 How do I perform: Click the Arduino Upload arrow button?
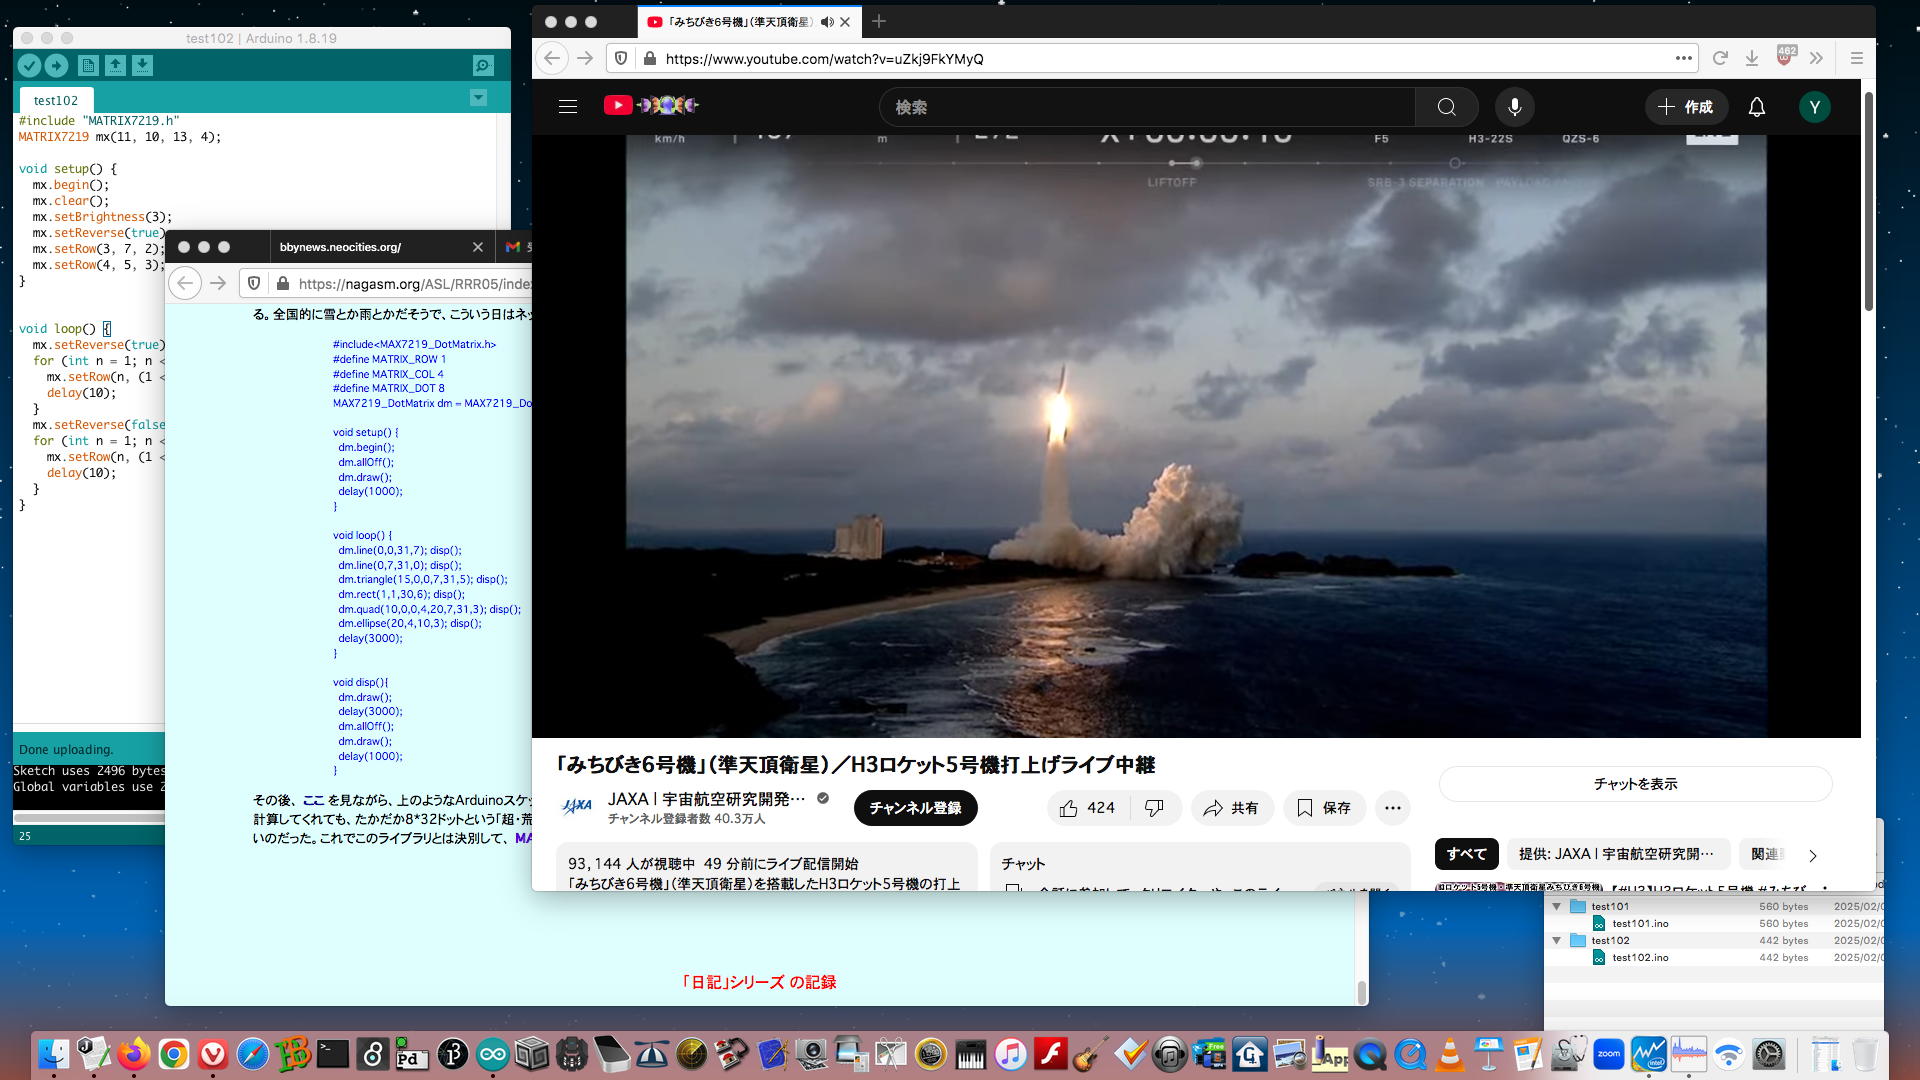coord(56,66)
